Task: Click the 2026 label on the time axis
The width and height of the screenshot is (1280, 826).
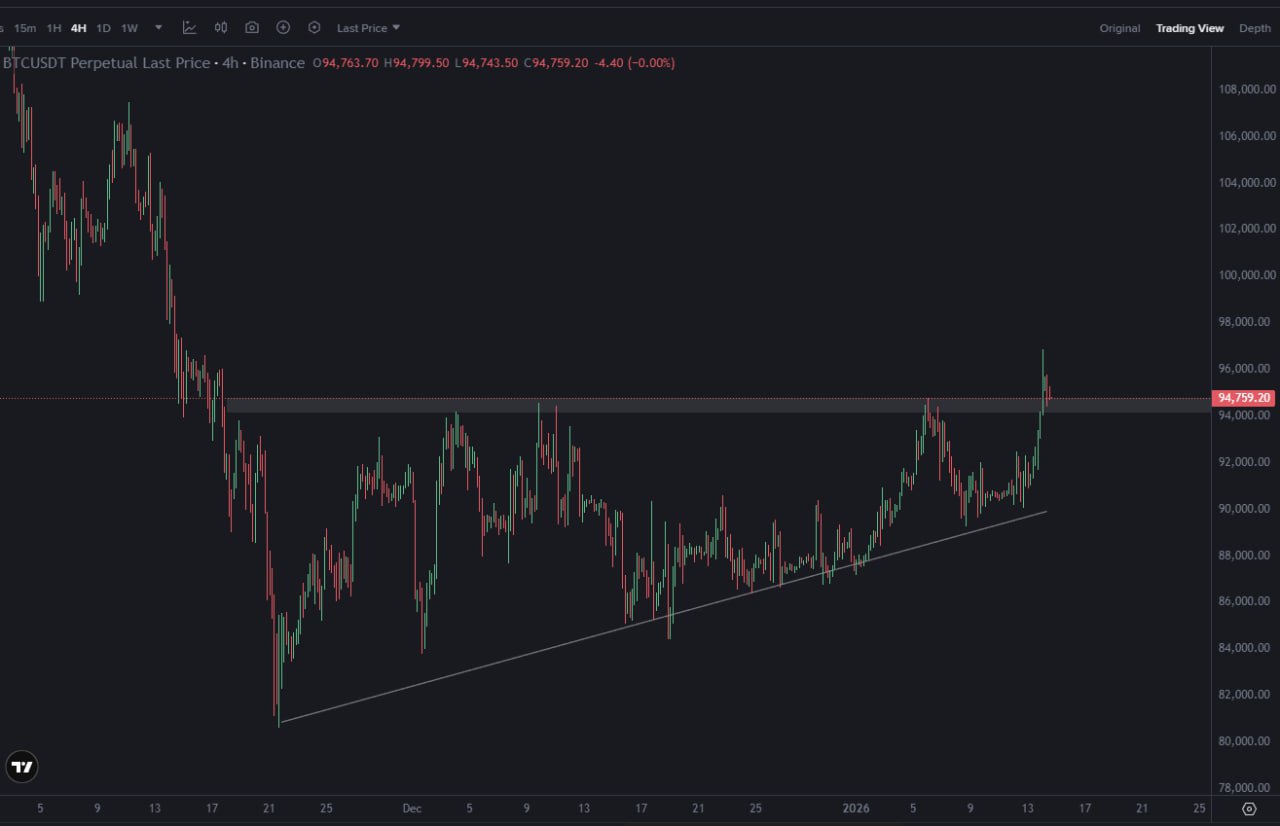Action: (858, 808)
